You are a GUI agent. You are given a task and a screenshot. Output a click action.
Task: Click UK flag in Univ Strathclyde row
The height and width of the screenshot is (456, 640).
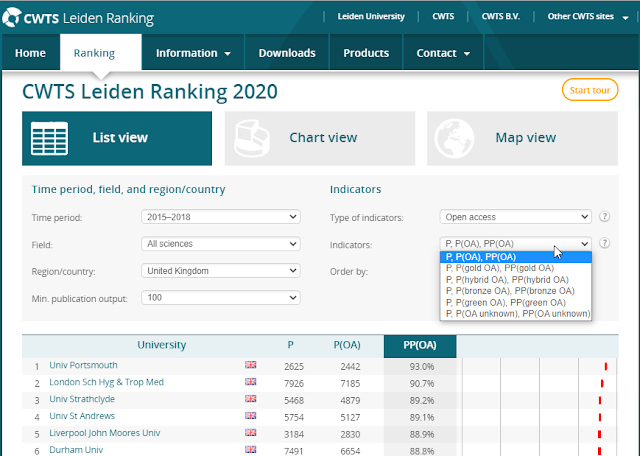coord(251,398)
